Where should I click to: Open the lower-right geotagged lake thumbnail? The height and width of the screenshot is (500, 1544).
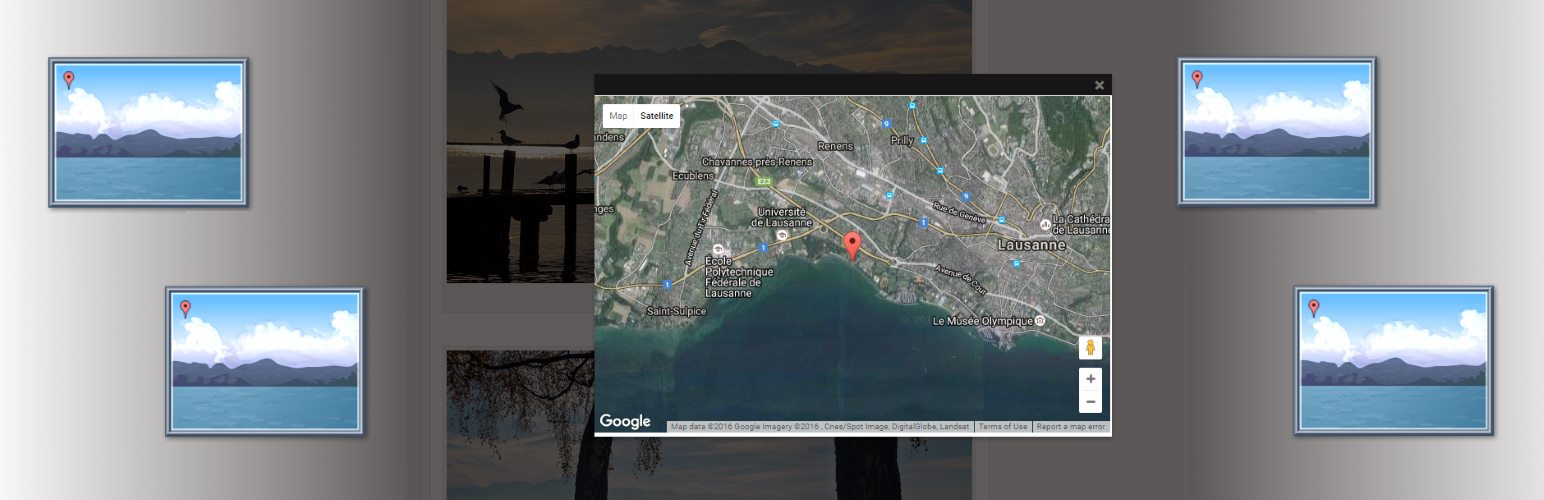(x=1393, y=361)
